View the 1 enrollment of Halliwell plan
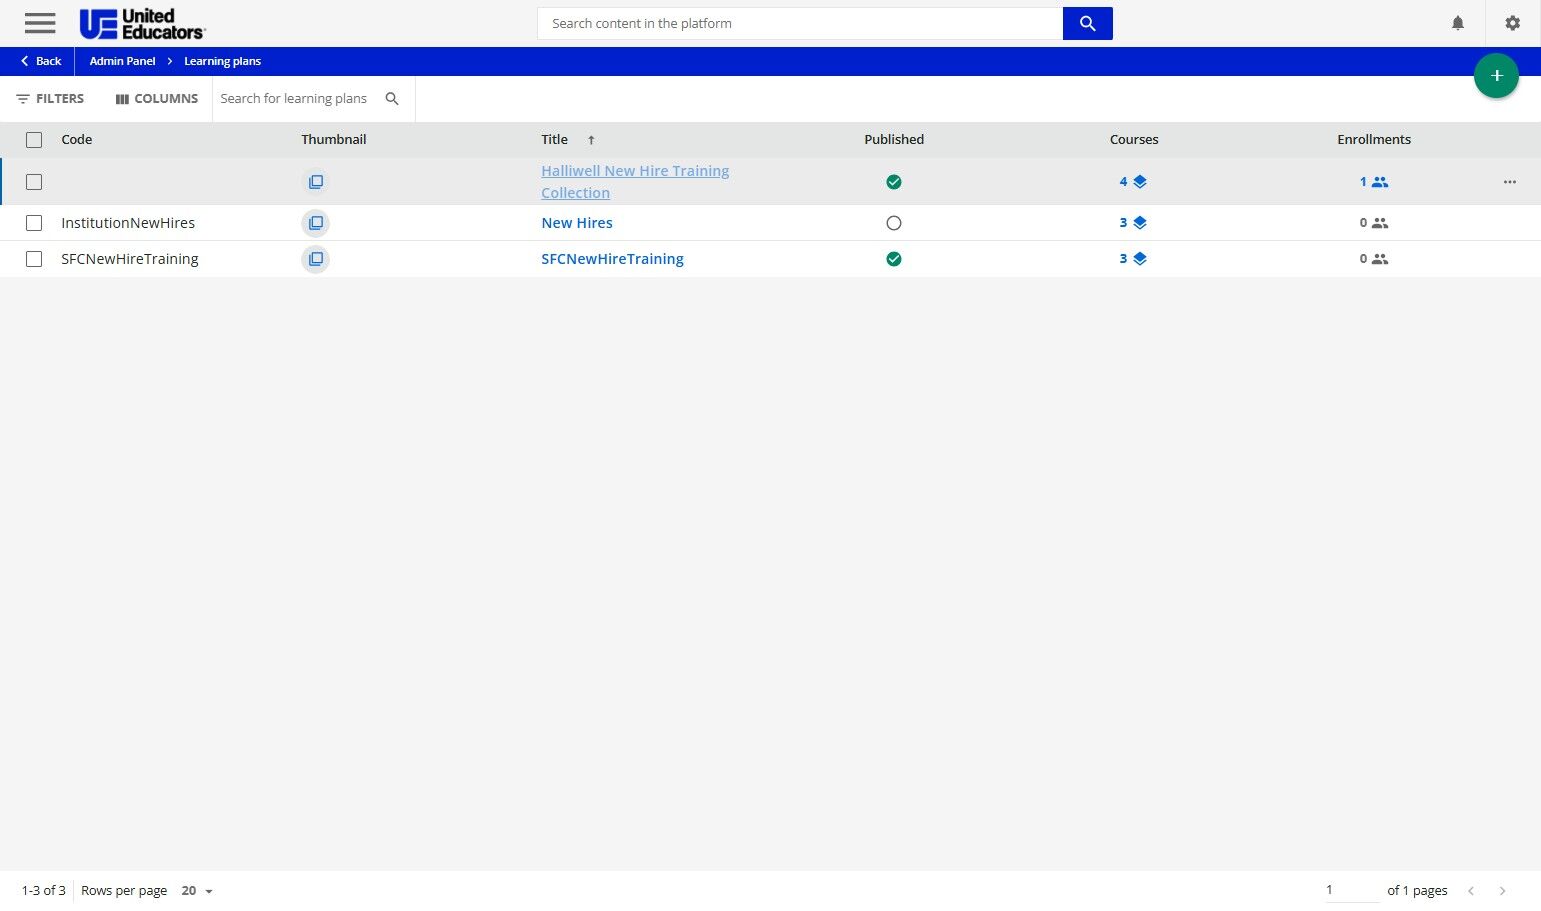Screen dimensions: 1541x911 (x=1374, y=182)
